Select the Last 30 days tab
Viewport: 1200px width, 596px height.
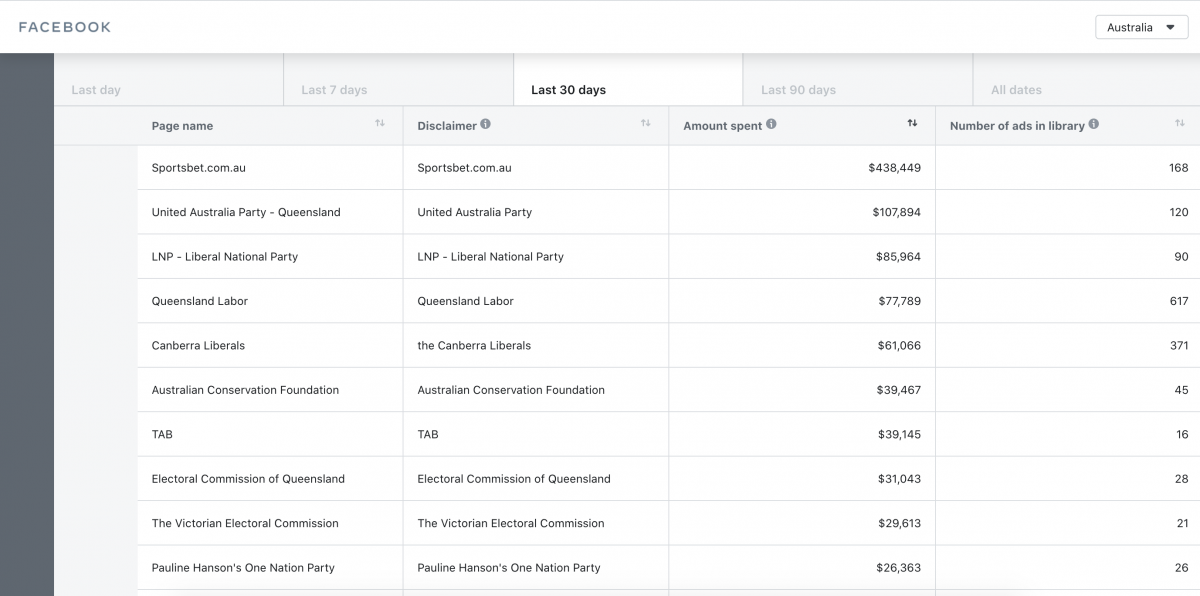pos(568,90)
